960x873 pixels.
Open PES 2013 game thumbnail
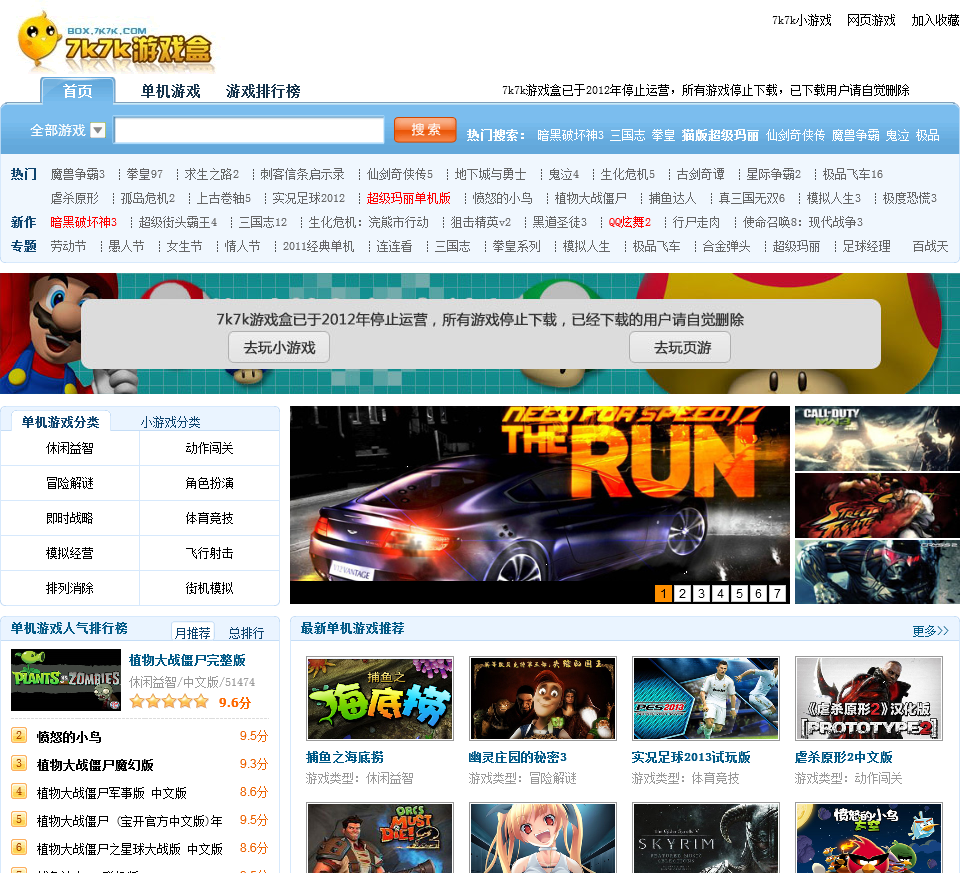pos(706,699)
